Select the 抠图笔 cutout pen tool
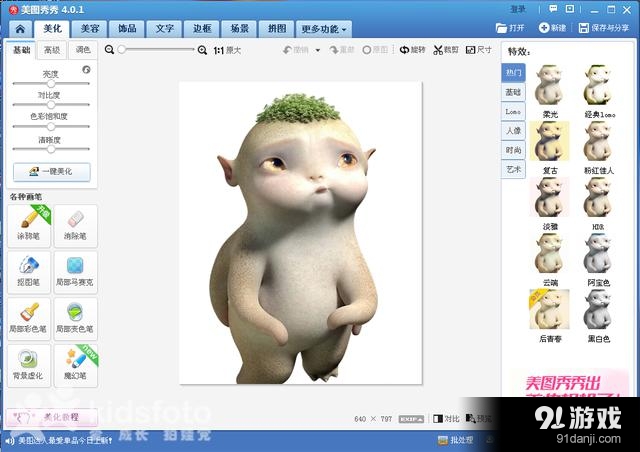 29,272
